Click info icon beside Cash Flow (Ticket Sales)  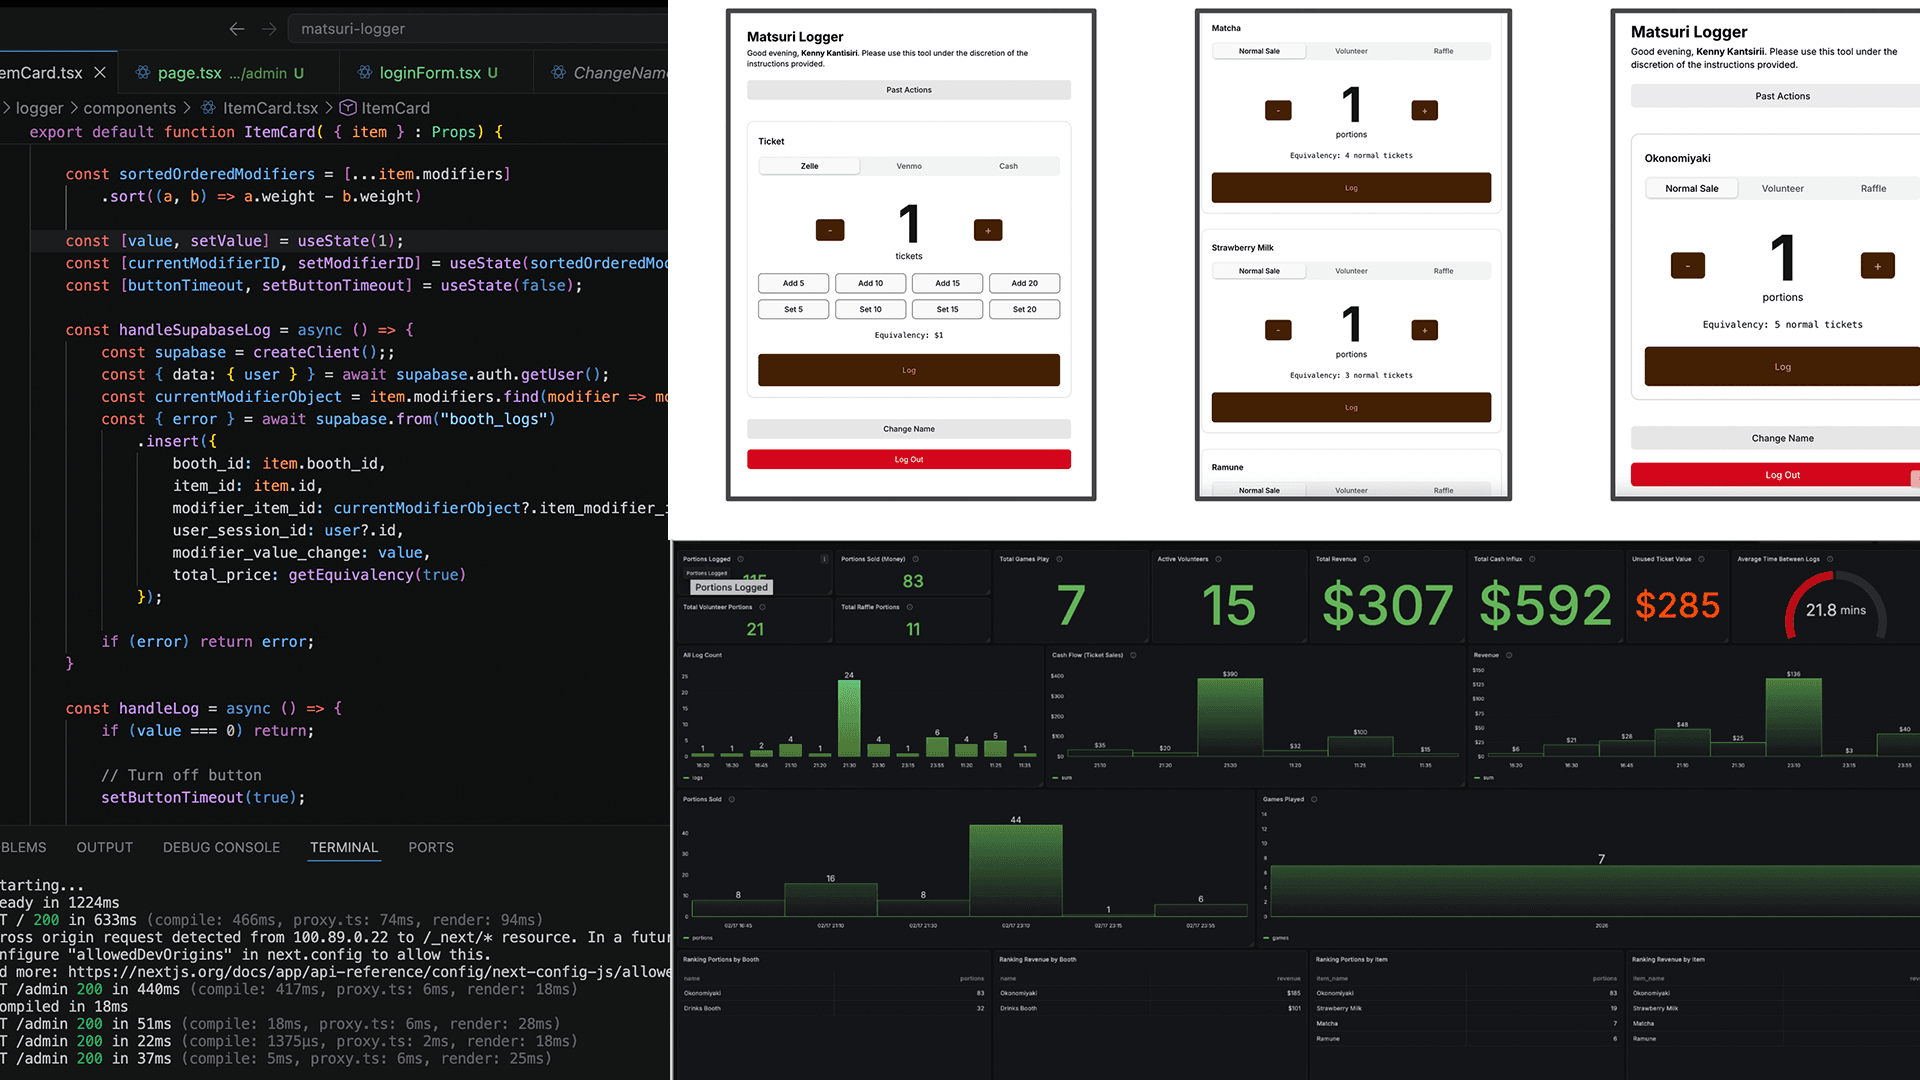[1133, 655]
